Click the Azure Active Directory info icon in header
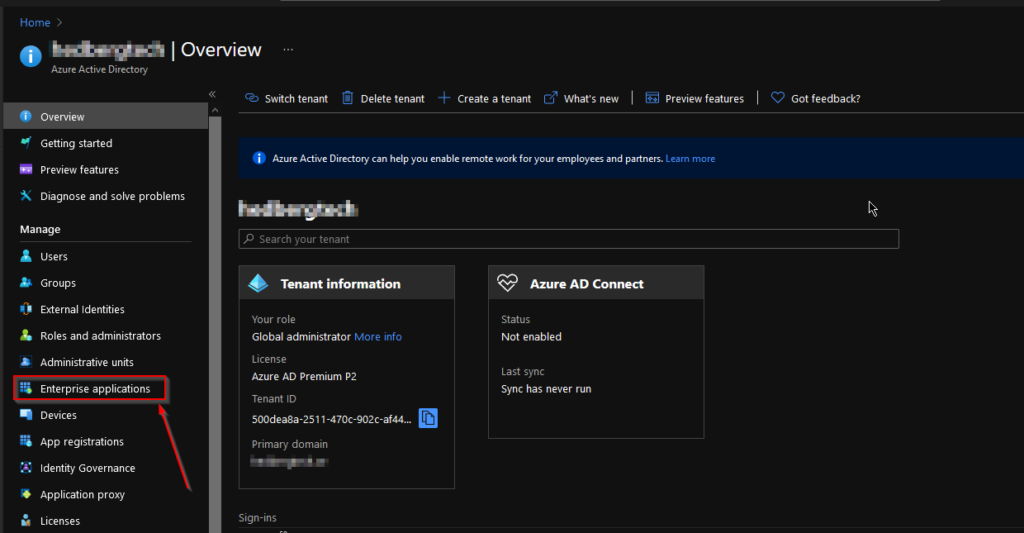Screen dimensions: 1024x533 30,56
